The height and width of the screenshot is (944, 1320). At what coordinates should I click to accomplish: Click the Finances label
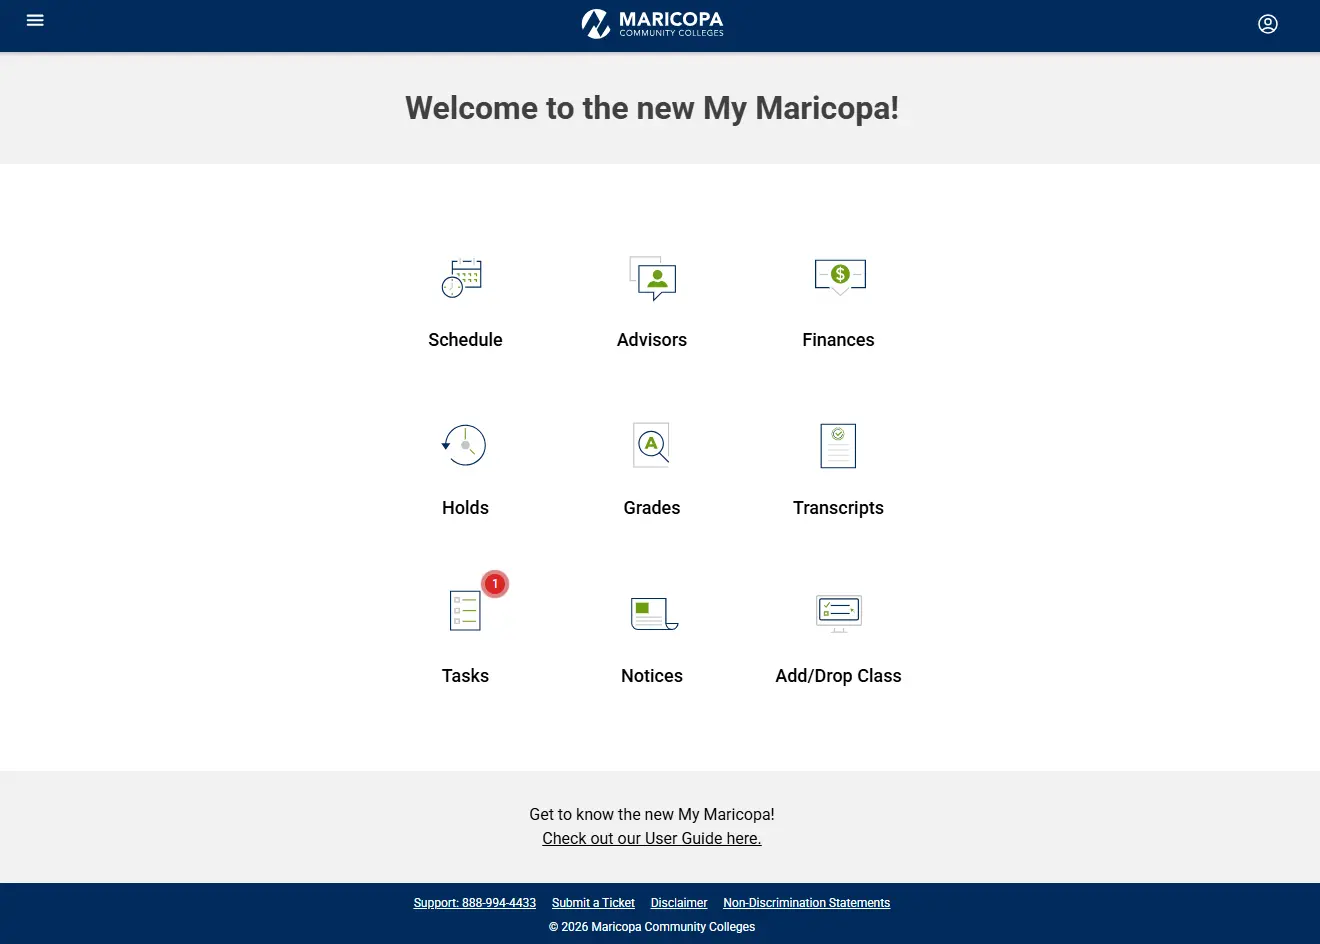[838, 340]
